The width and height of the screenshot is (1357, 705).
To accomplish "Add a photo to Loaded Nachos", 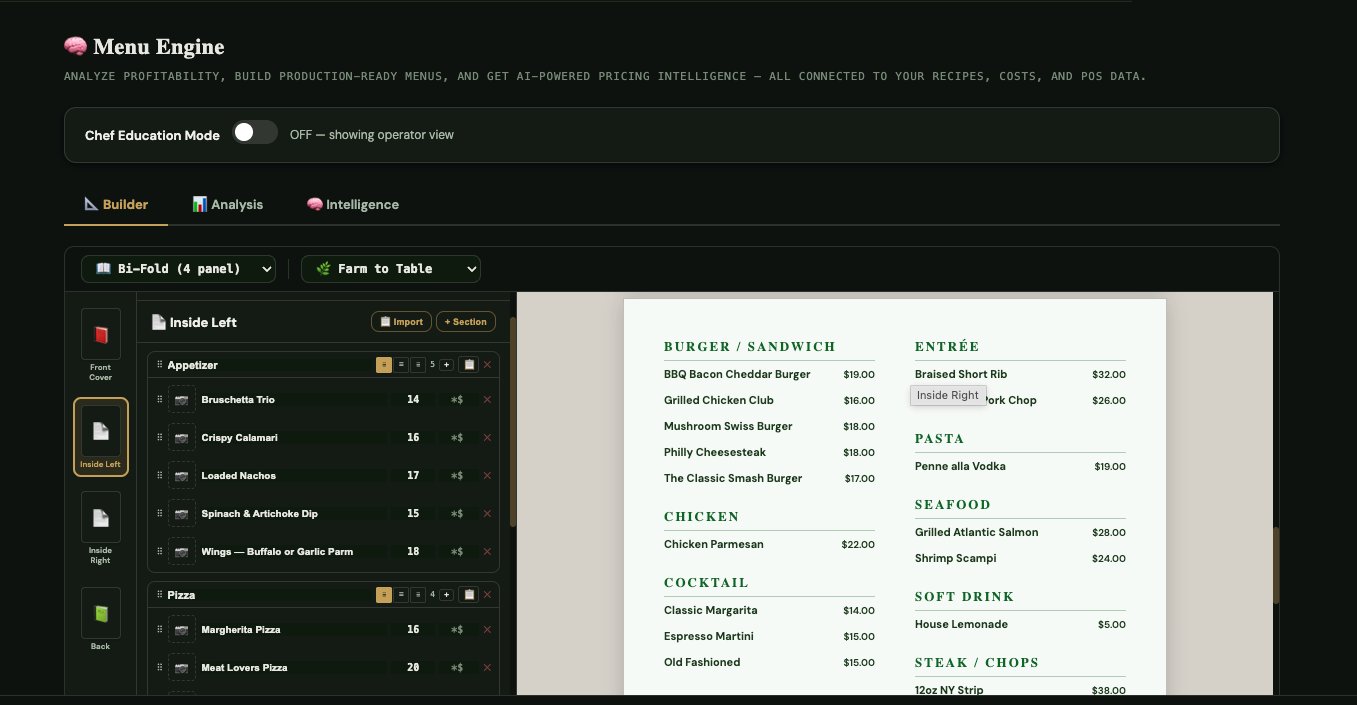I will pyautogui.click(x=182, y=476).
